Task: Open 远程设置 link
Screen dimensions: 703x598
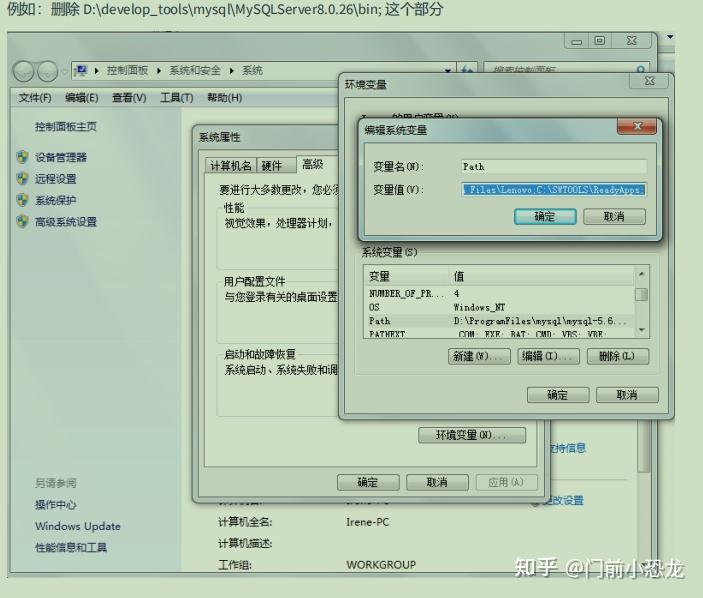Action: coord(56,179)
